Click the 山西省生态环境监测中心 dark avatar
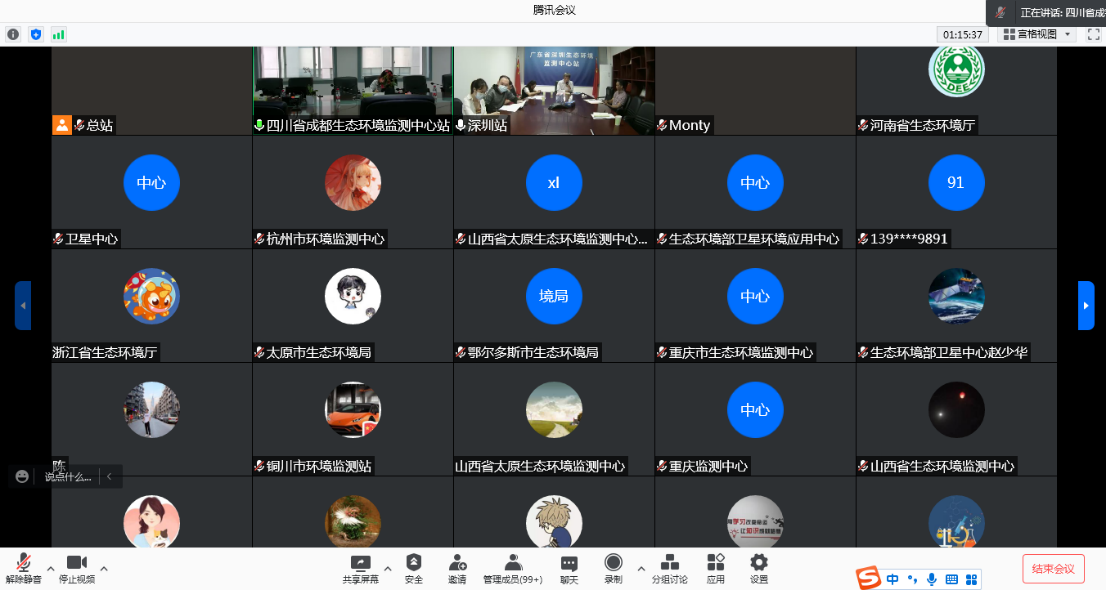1106x590 pixels. pyautogui.click(x=956, y=410)
